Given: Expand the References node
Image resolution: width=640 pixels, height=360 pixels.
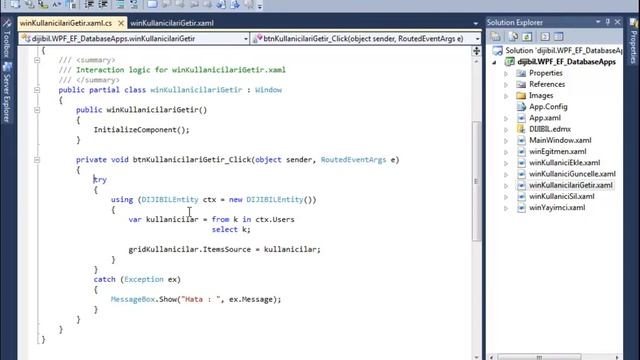Looking at the screenshot, I should pyautogui.click(x=506, y=85).
